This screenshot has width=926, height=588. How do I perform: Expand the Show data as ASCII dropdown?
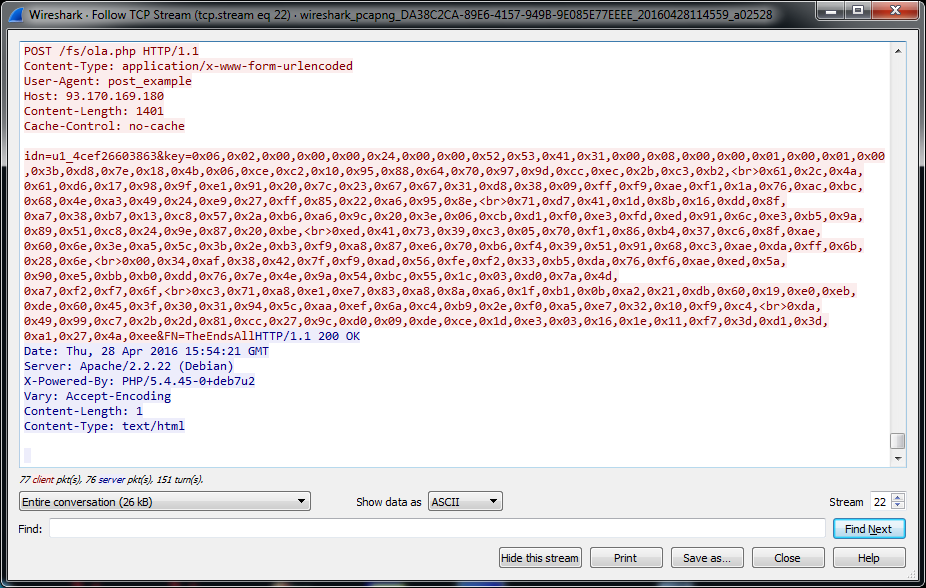(x=465, y=502)
